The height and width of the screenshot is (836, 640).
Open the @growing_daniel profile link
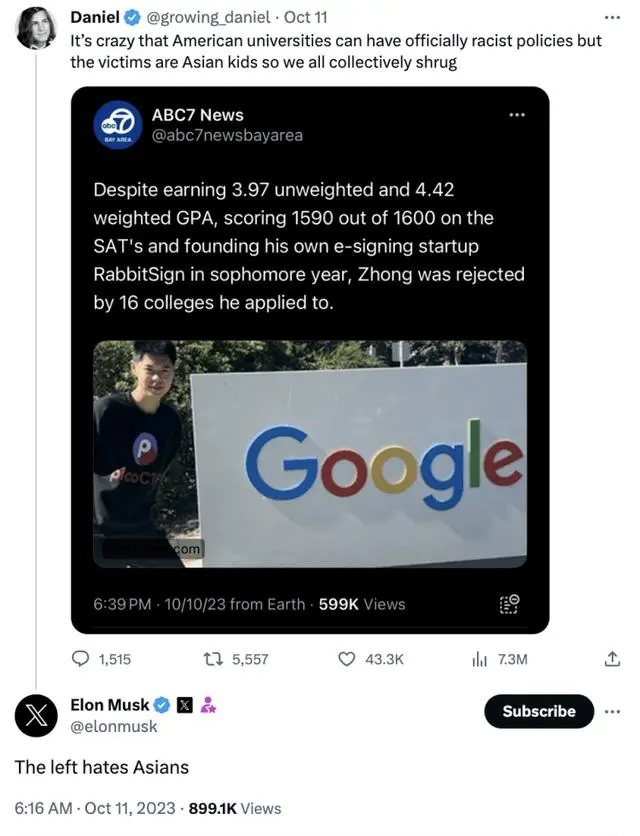[206, 18]
